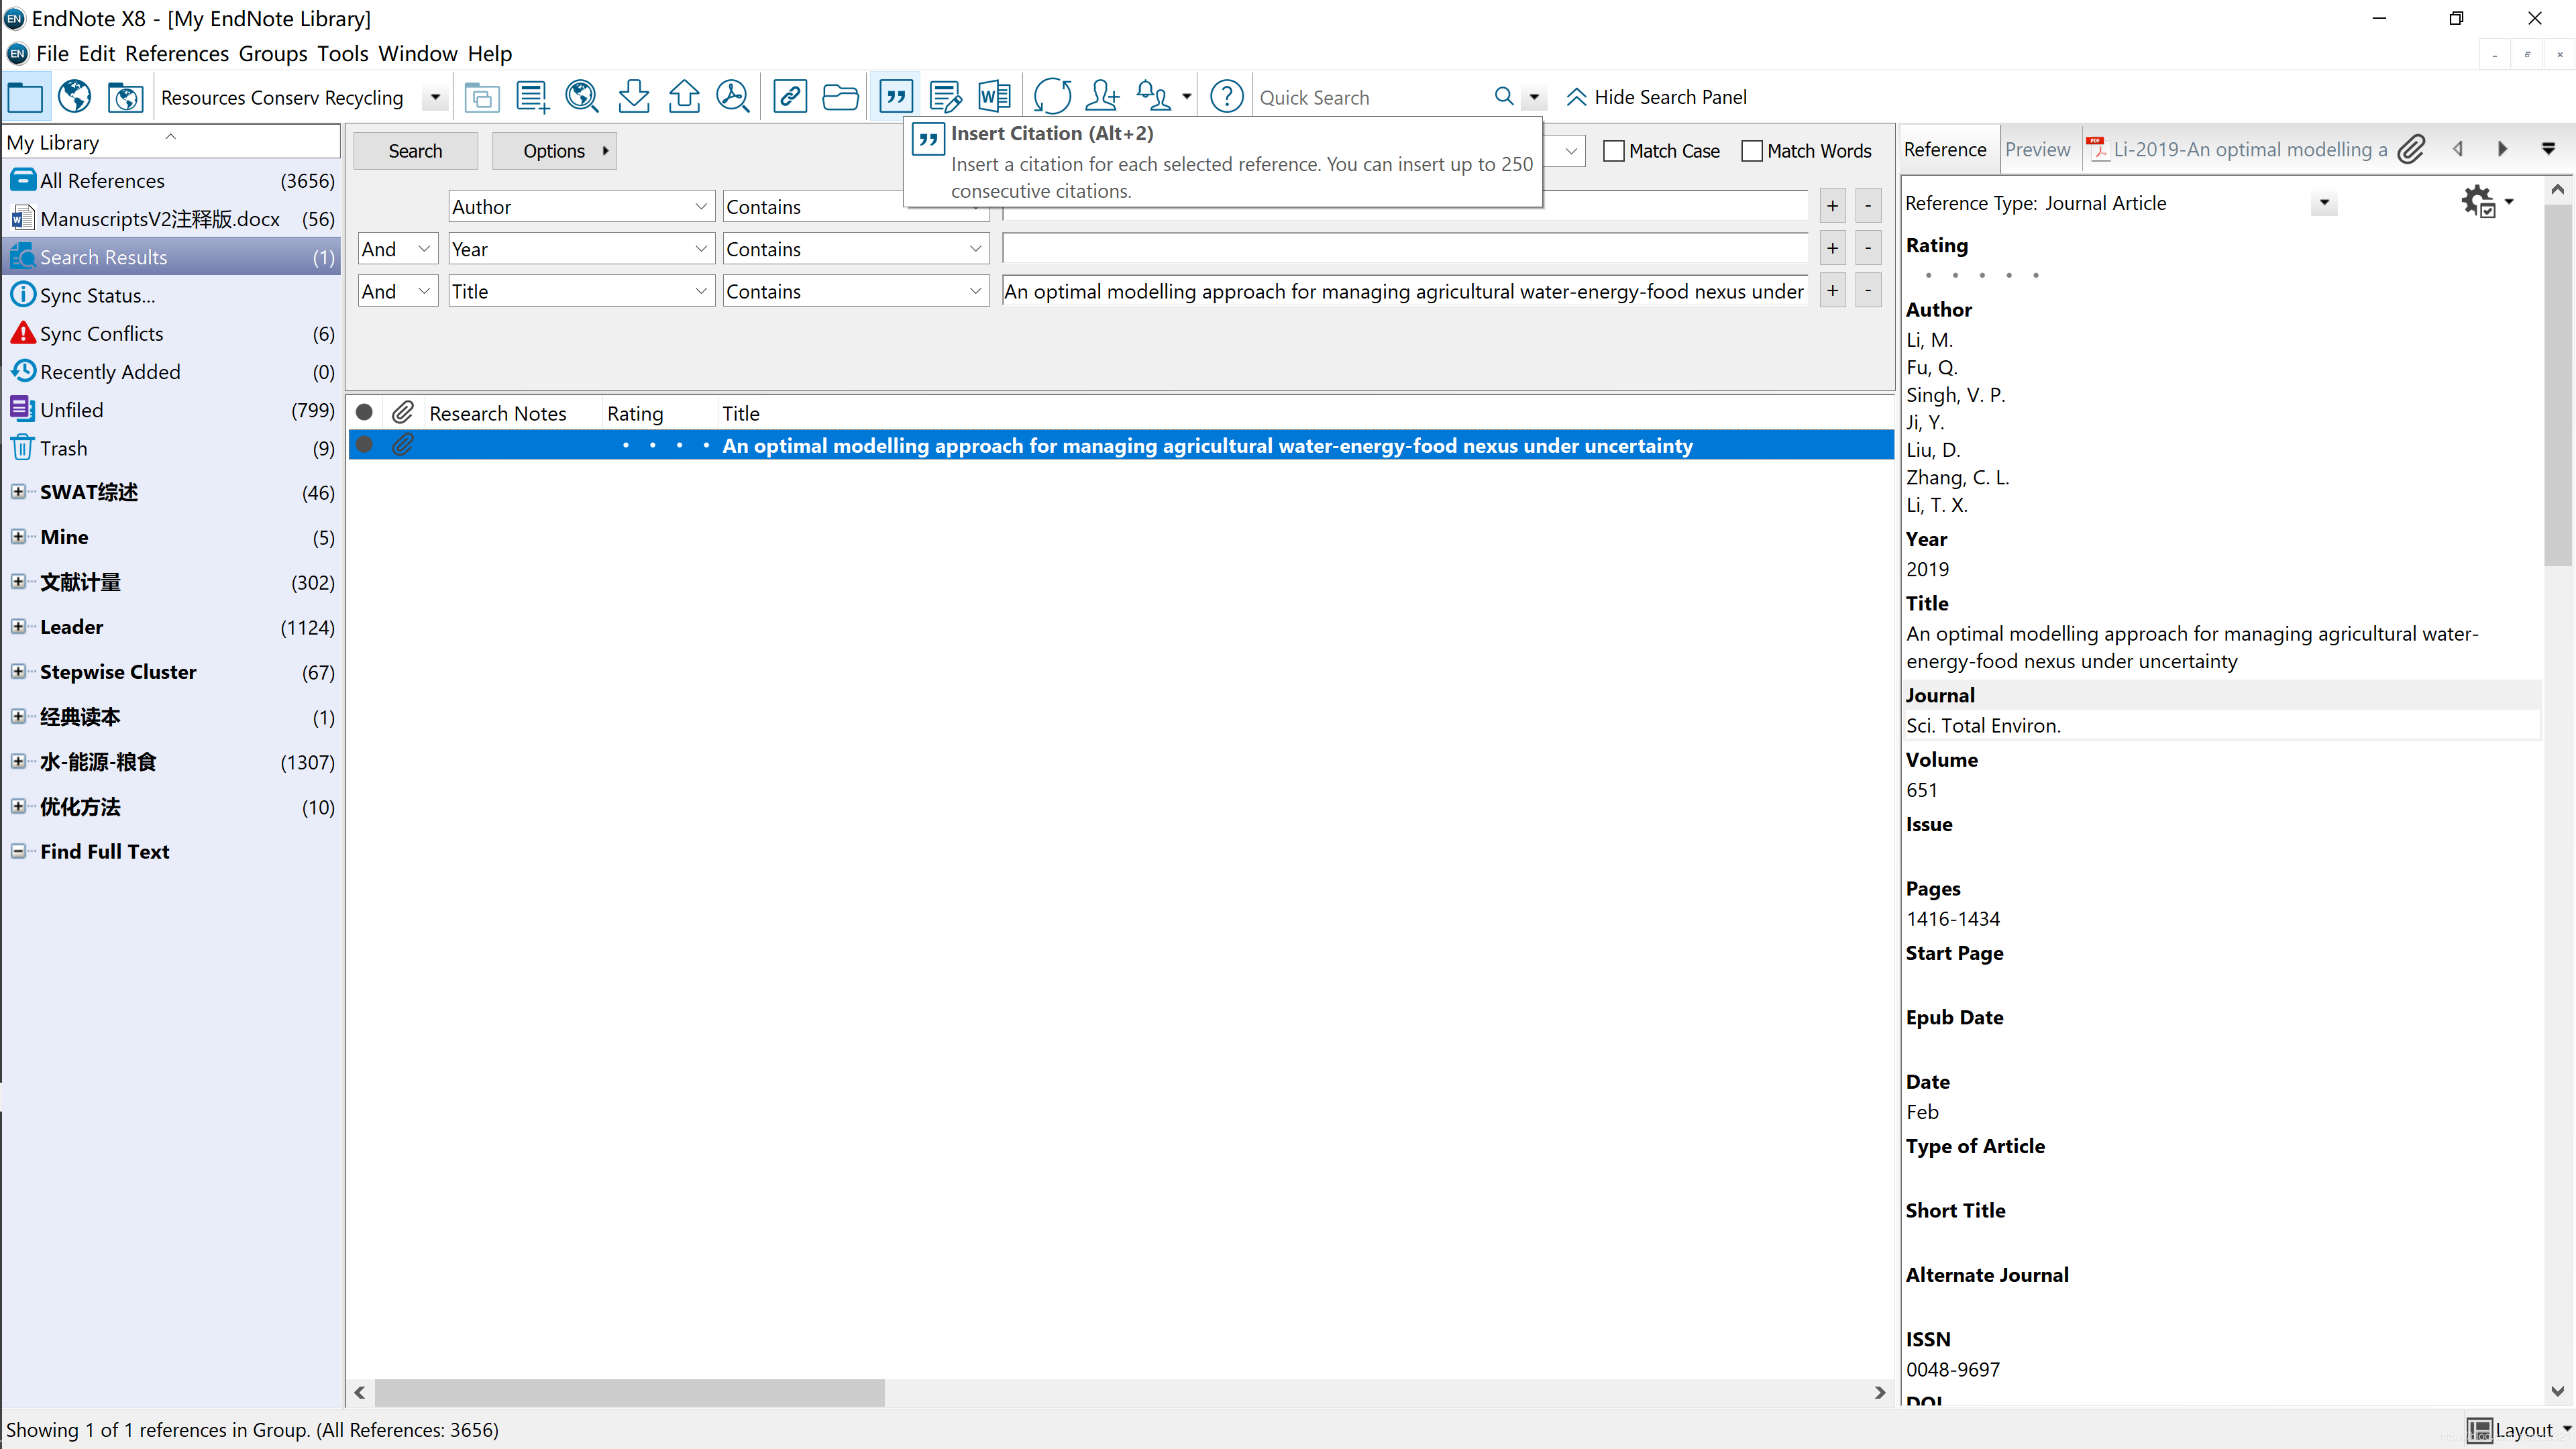Click the Search button
2576x1449 pixels.
click(415, 151)
